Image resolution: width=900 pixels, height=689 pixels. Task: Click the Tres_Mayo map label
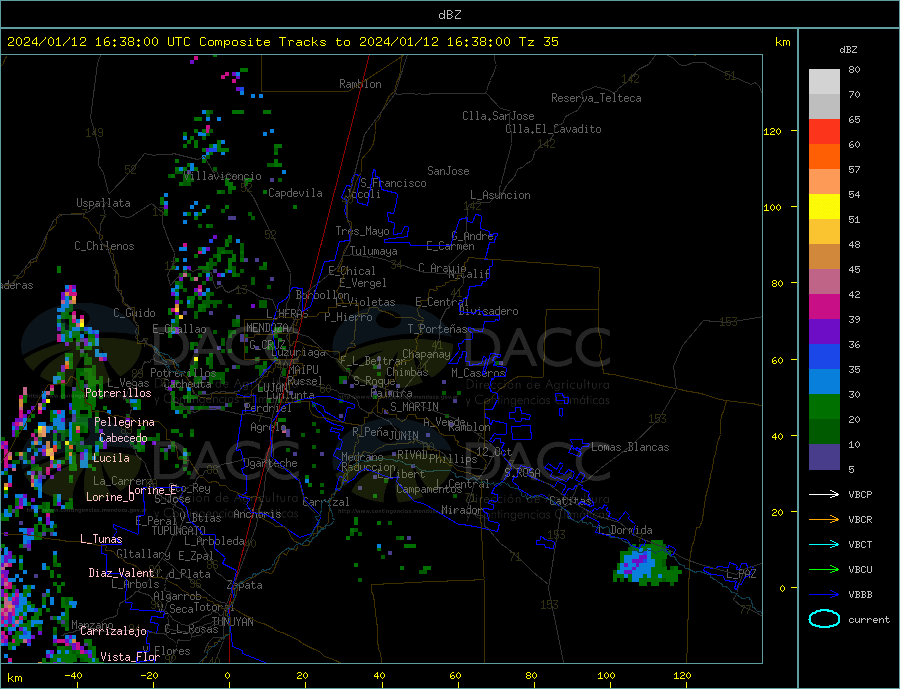(x=363, y=231)
